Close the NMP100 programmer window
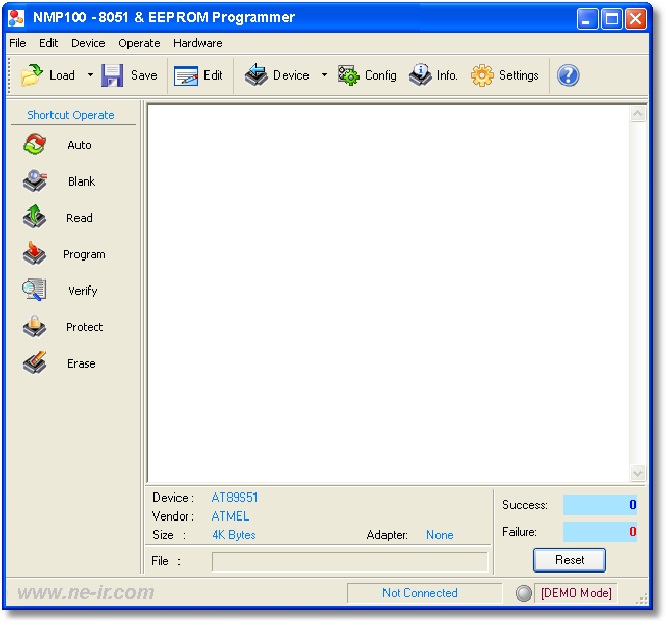668x625 pixels. tap(636, 19)
